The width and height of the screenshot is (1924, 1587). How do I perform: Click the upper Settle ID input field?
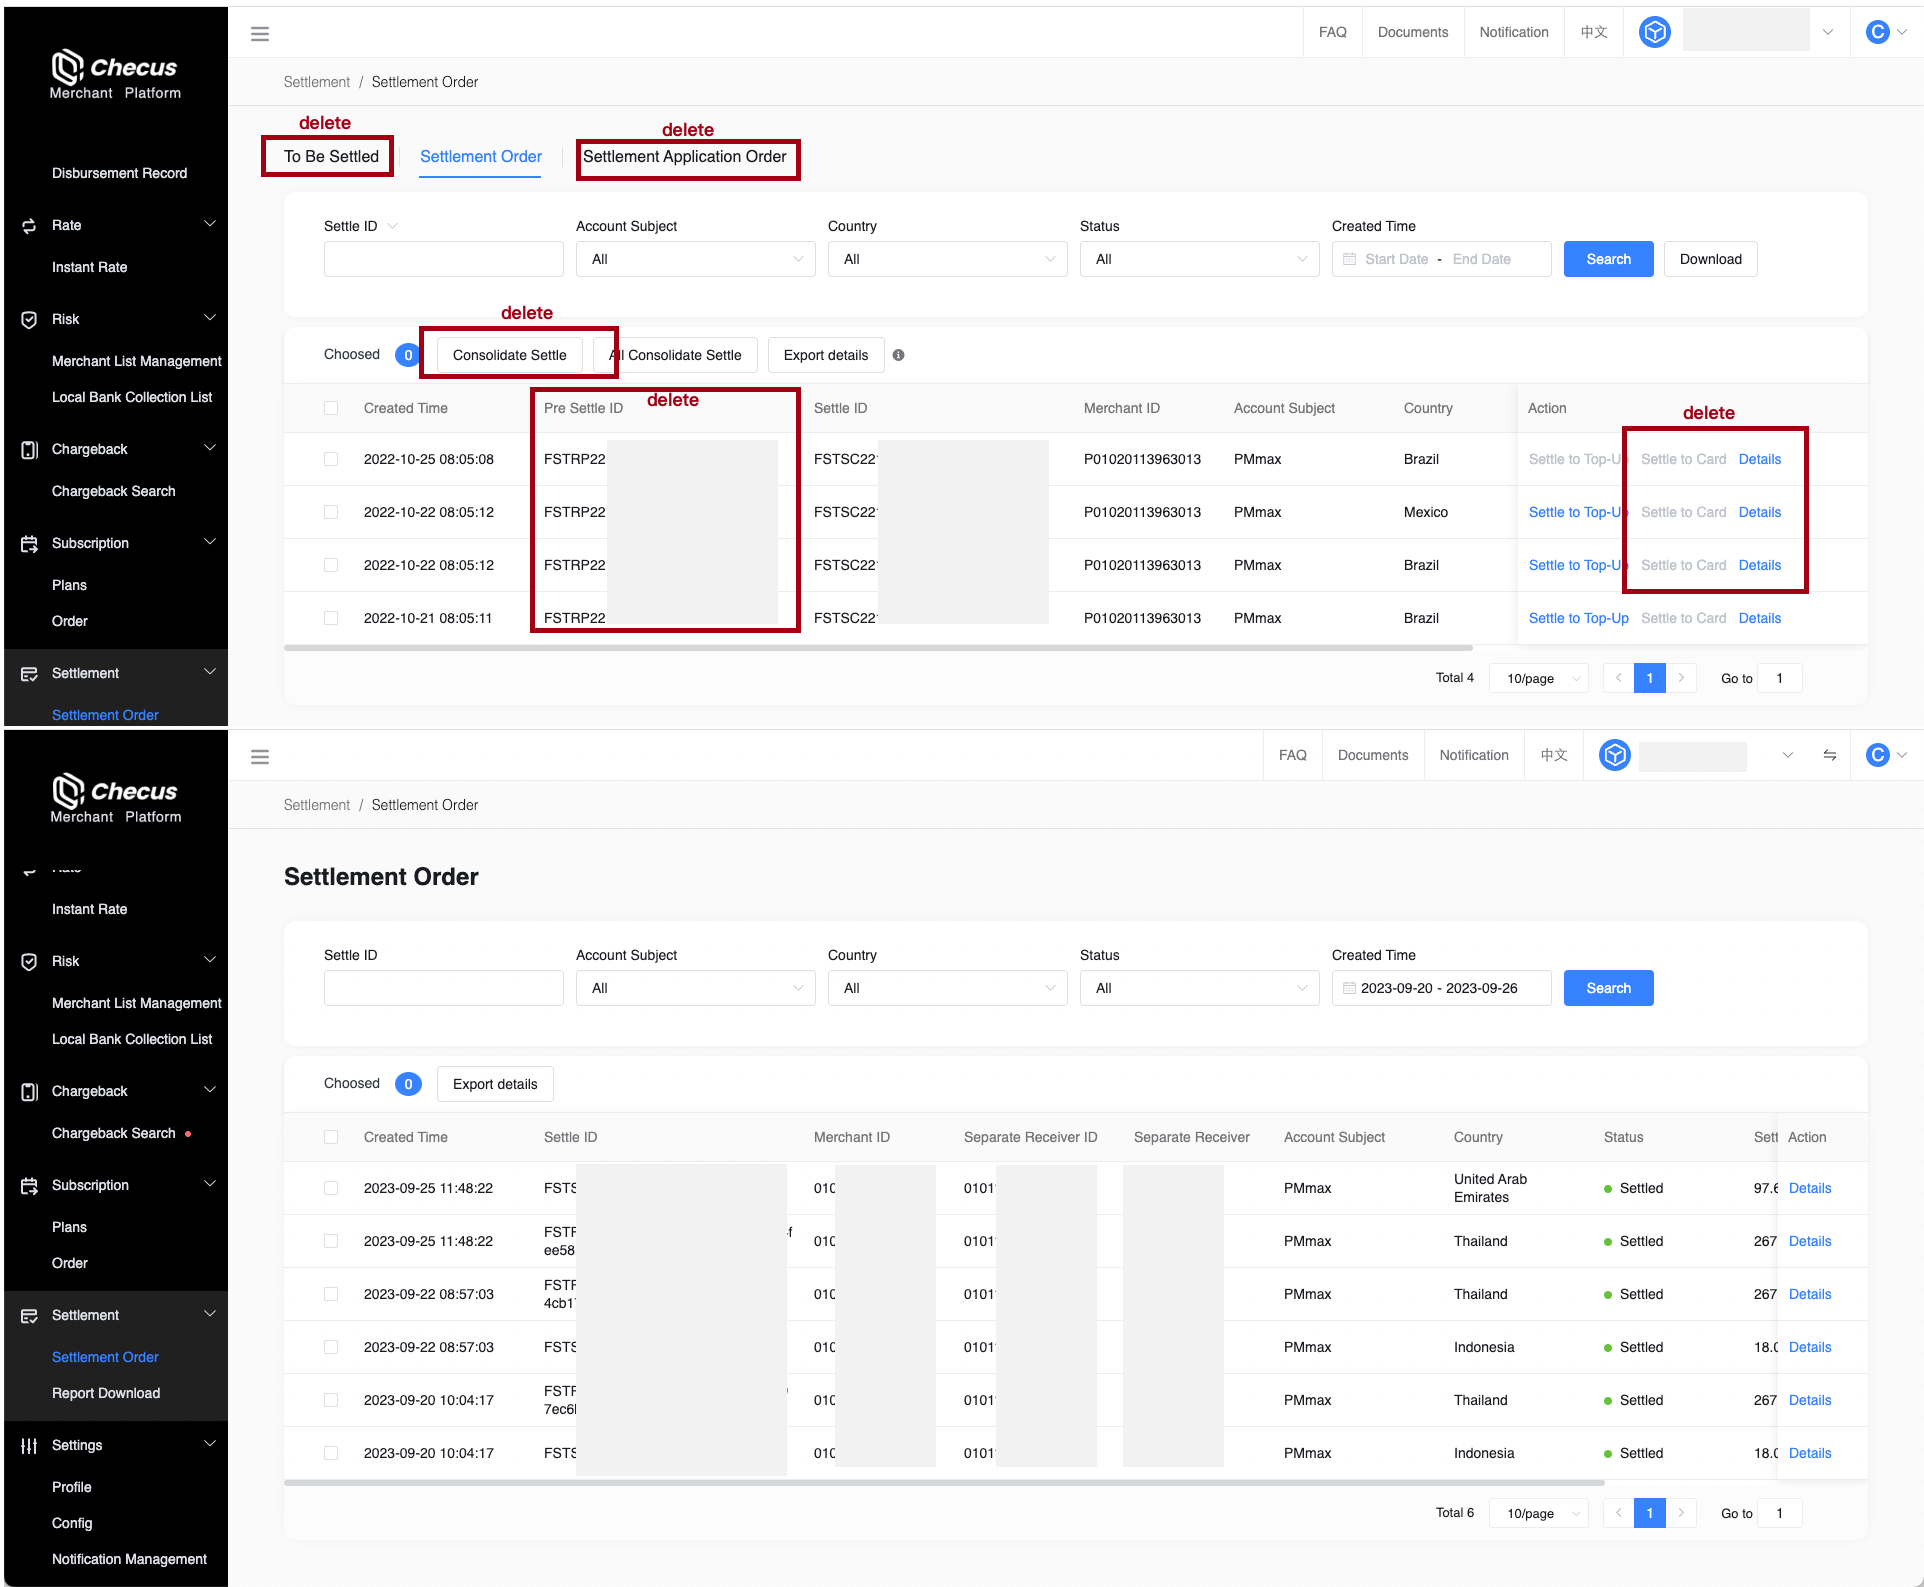[443, 259]
